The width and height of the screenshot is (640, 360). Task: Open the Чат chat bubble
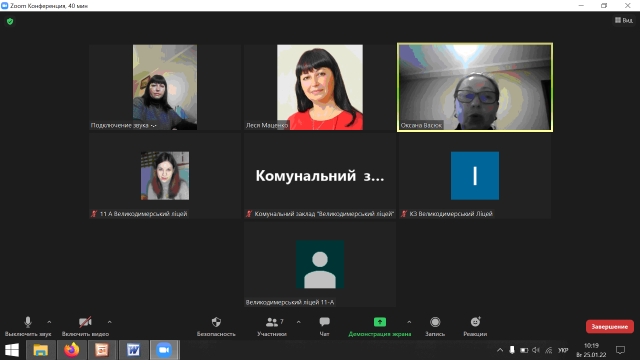(x=324, y=322)
